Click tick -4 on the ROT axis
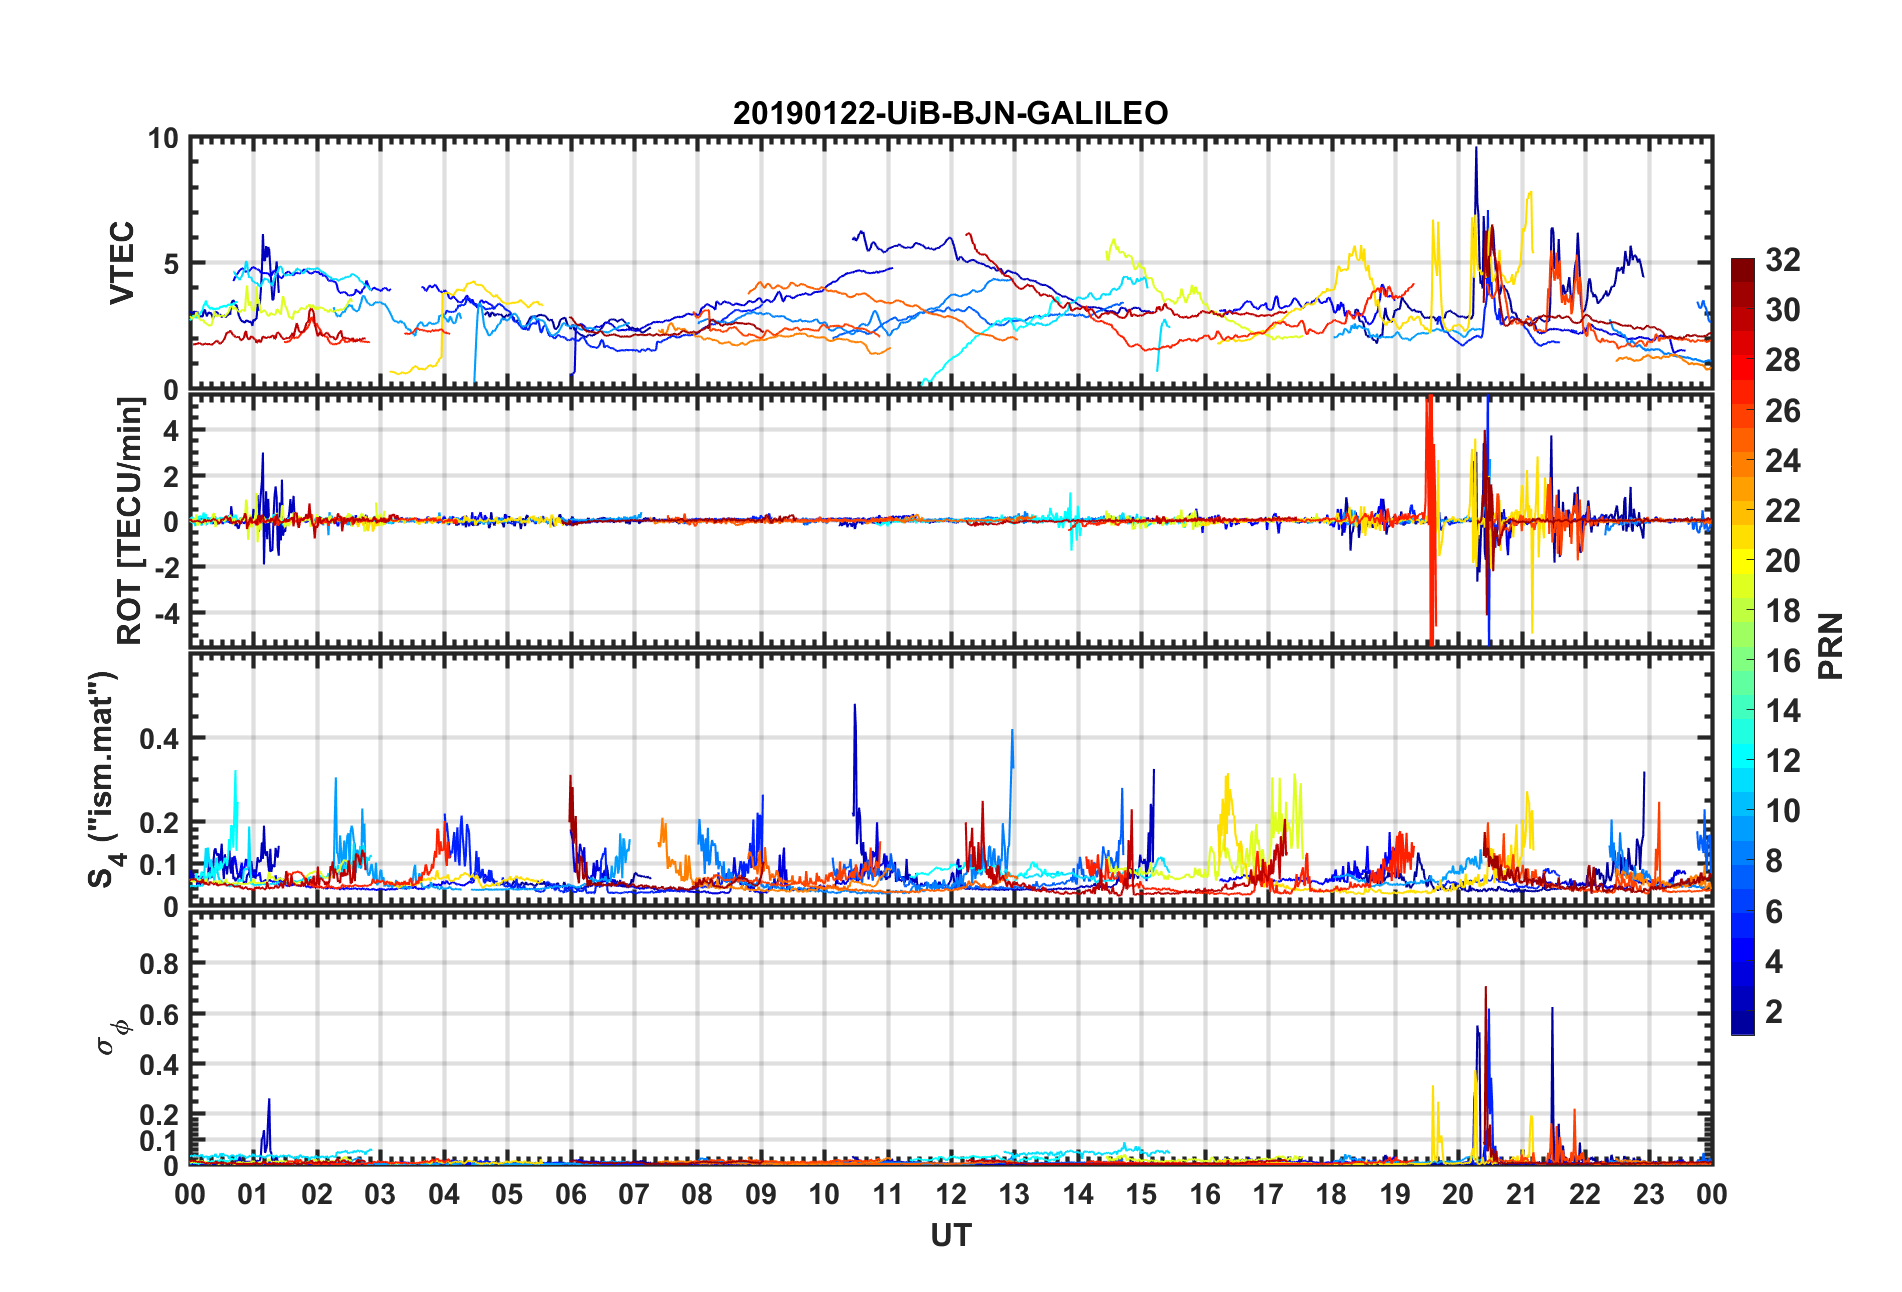 point(166,611)
